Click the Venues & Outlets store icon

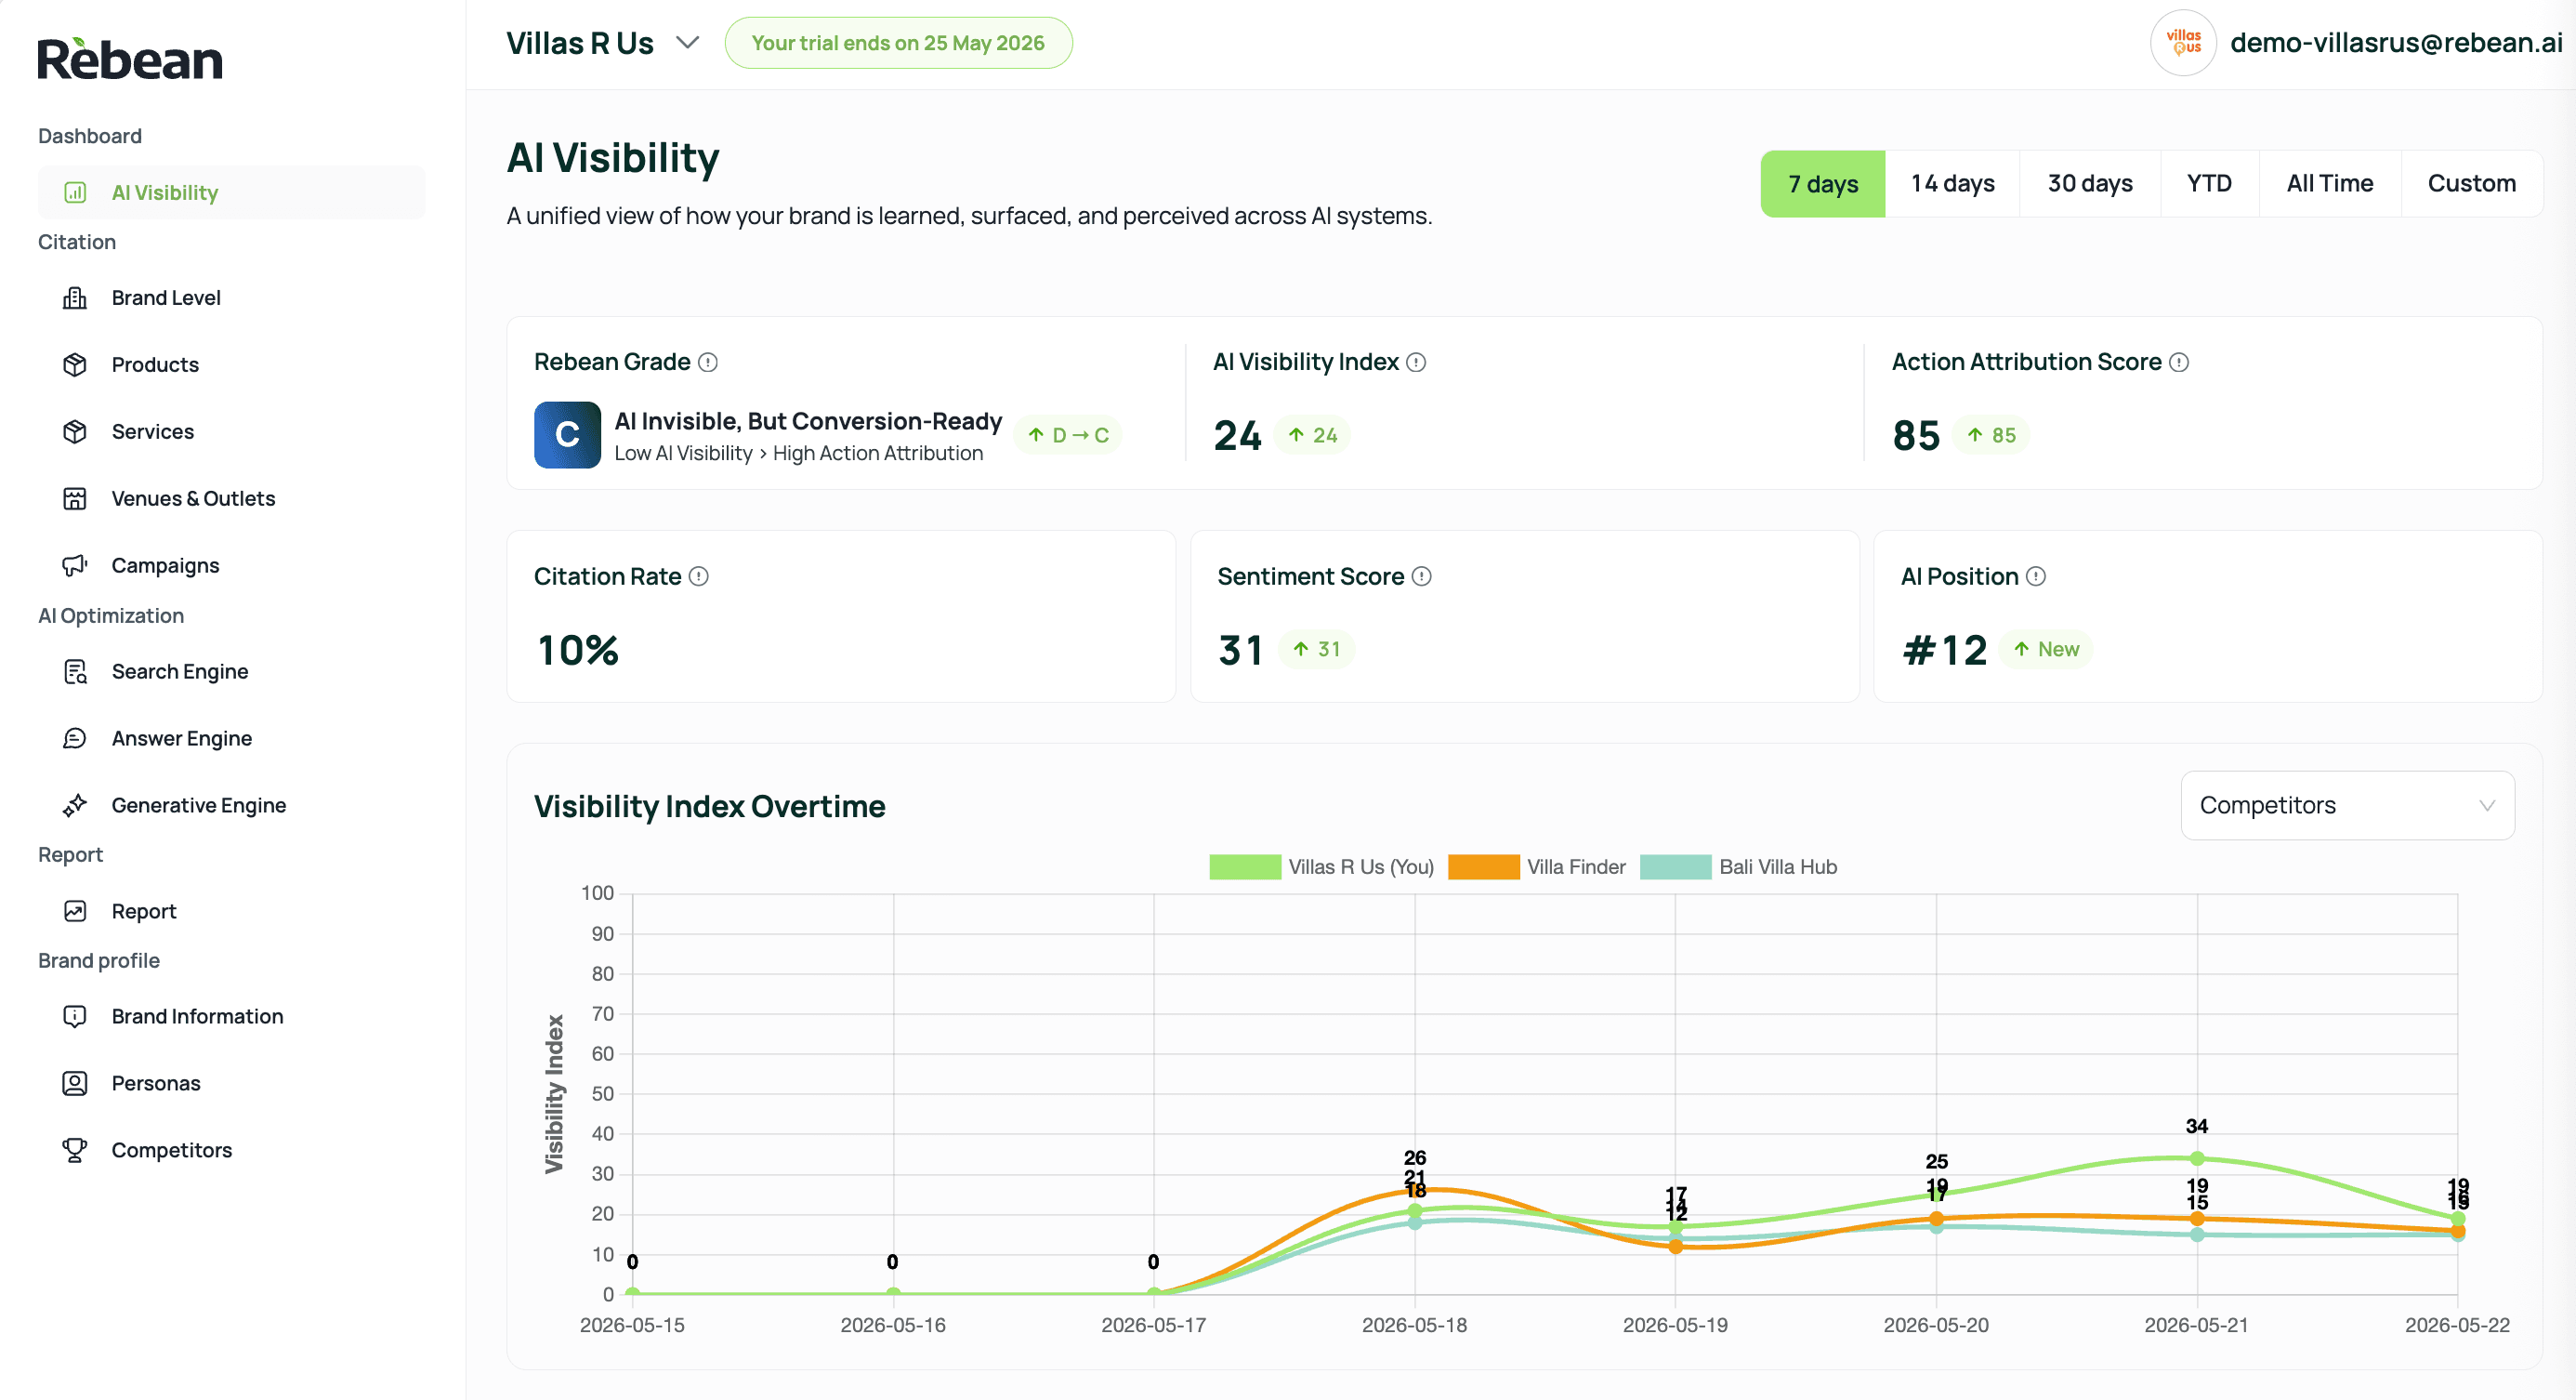pos(75,499)
